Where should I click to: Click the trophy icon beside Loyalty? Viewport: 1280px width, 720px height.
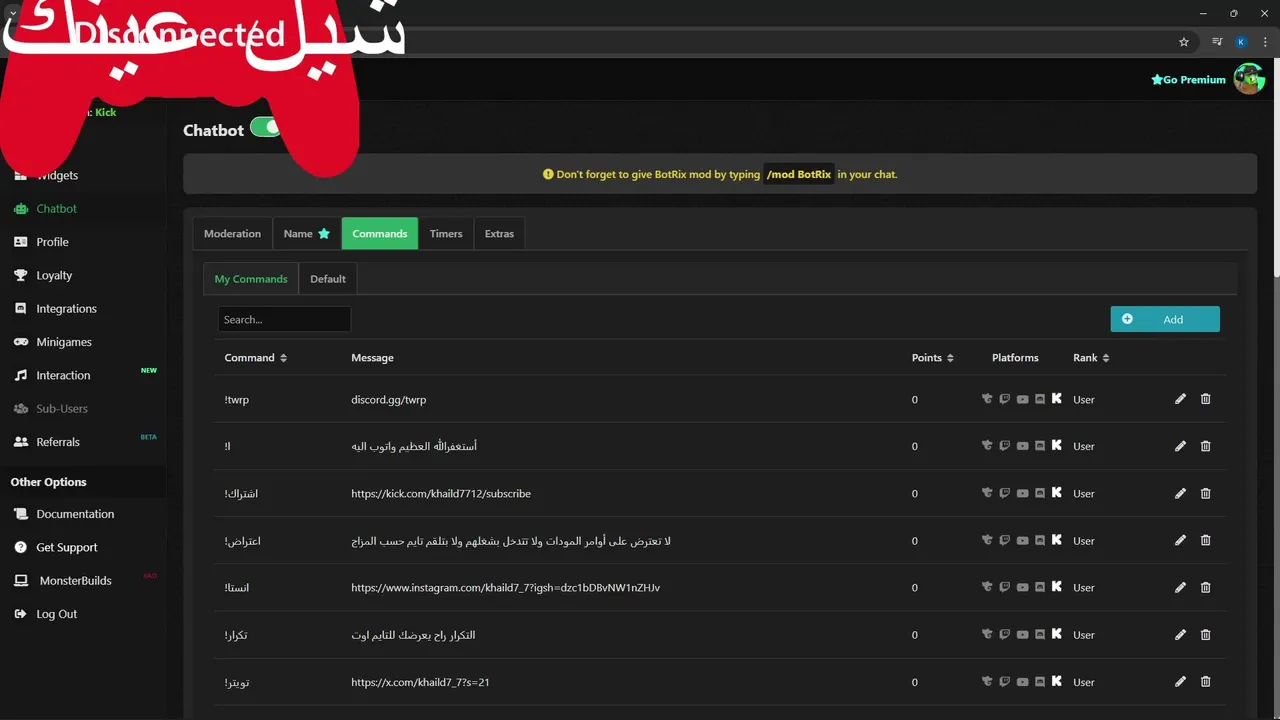20,275
